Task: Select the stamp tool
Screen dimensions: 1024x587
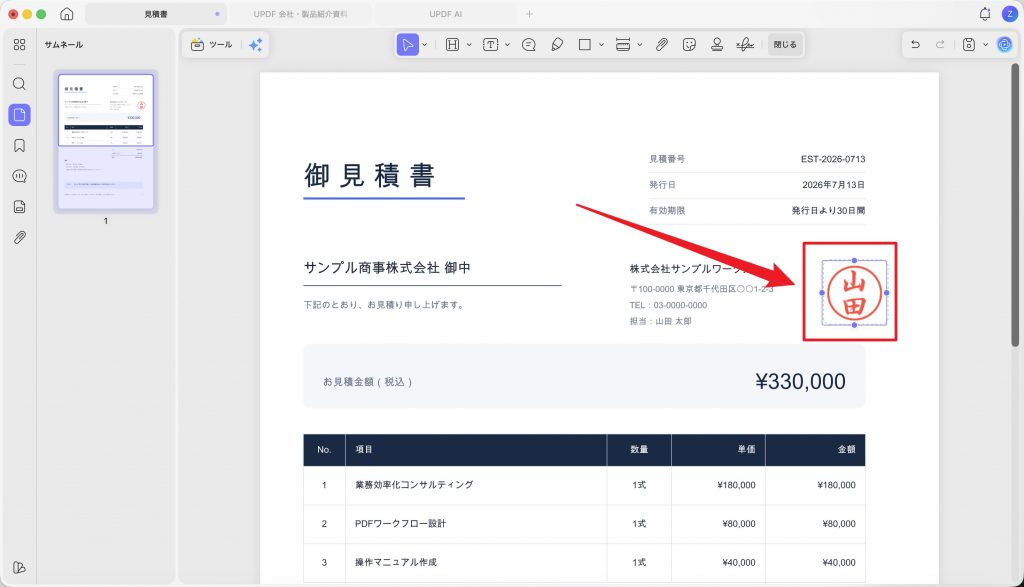Action: point(716,44)
